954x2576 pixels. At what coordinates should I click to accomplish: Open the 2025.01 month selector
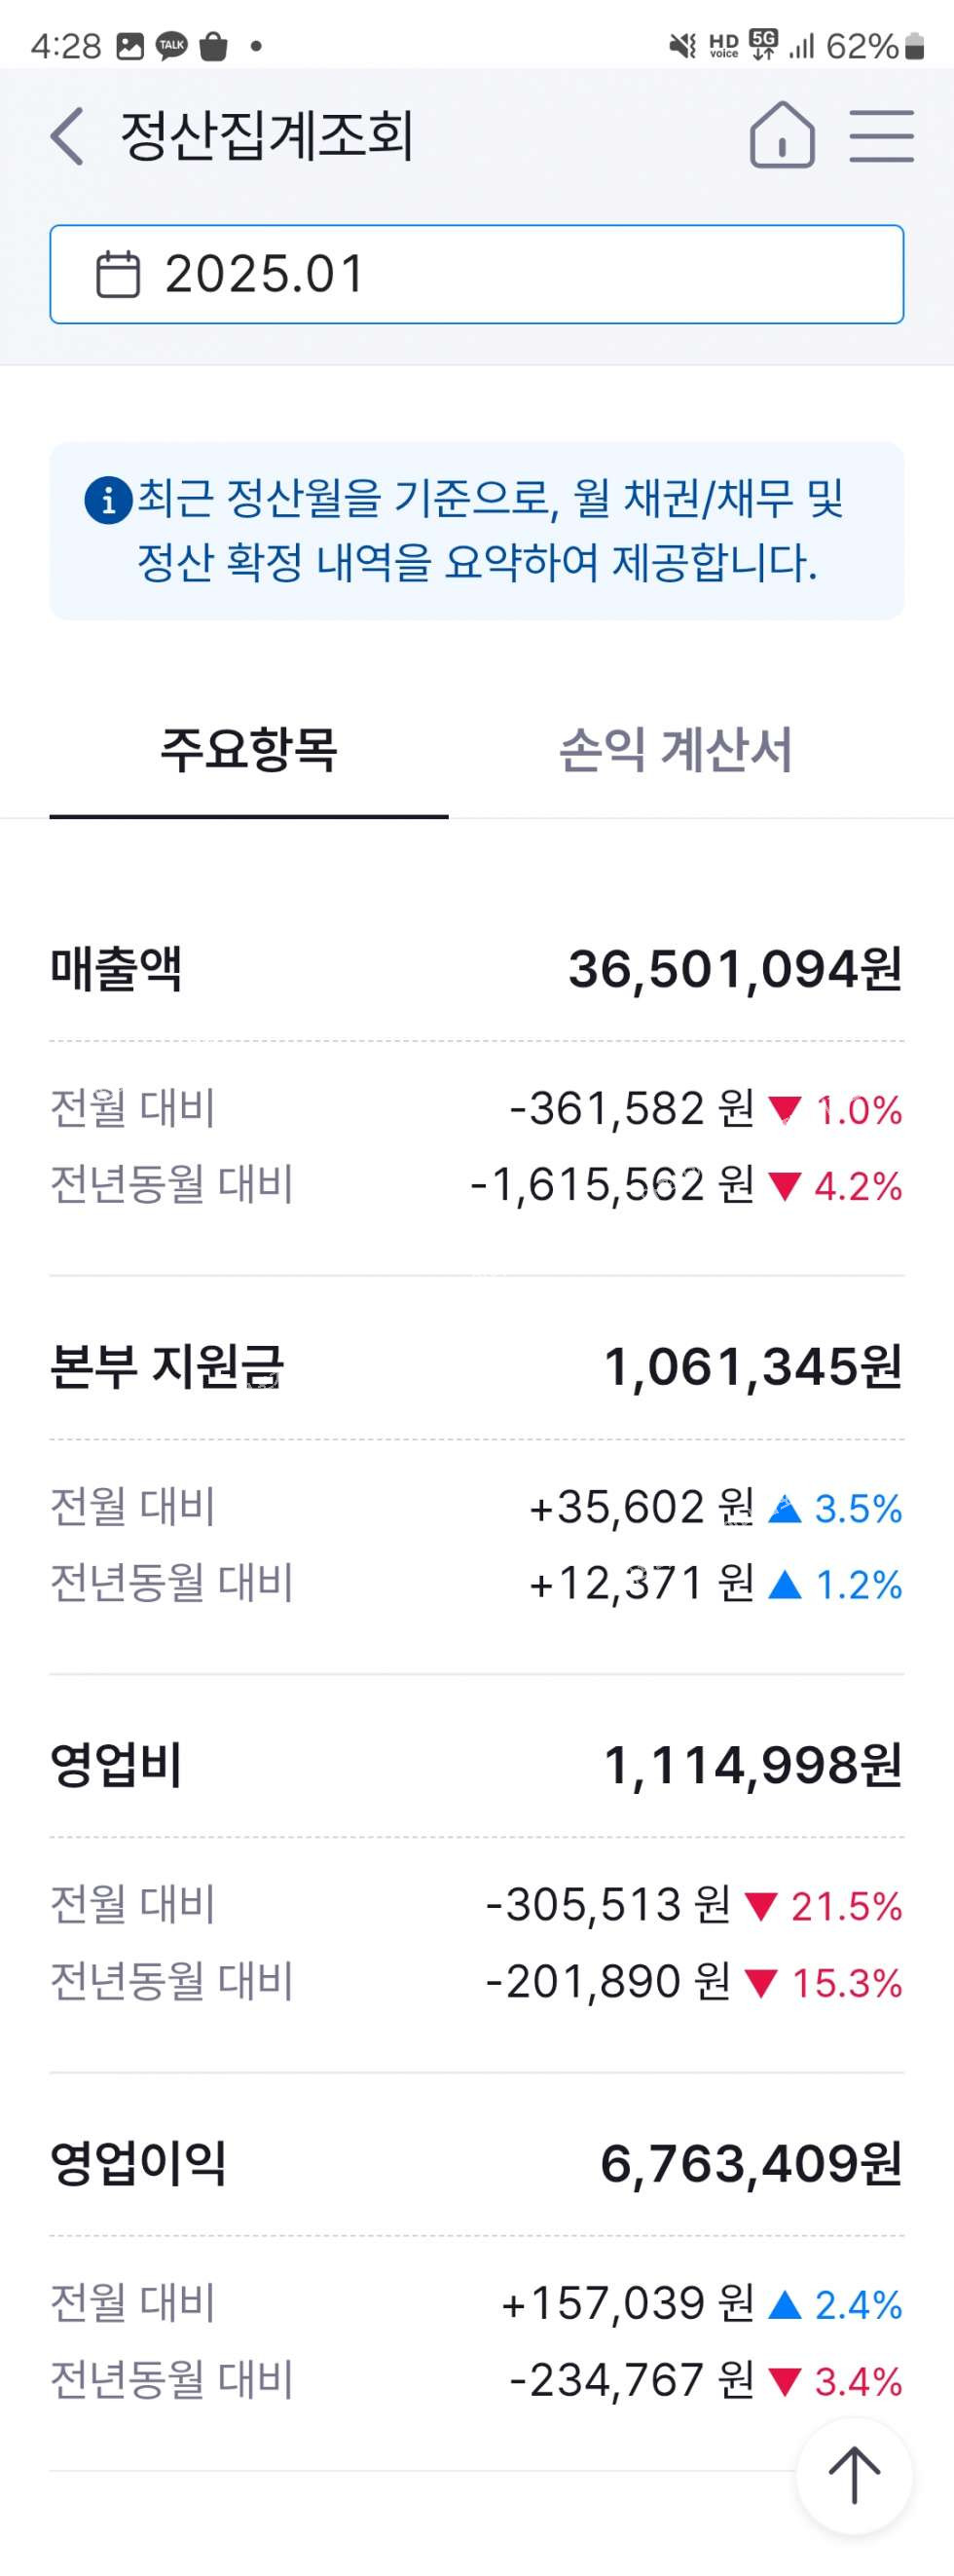(477, 275)
